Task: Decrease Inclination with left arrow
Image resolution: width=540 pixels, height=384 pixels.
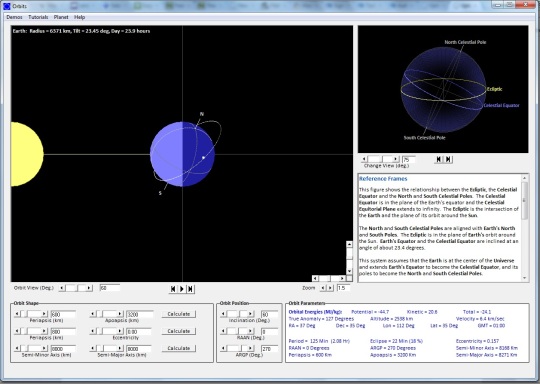Action: click(223, 314)
